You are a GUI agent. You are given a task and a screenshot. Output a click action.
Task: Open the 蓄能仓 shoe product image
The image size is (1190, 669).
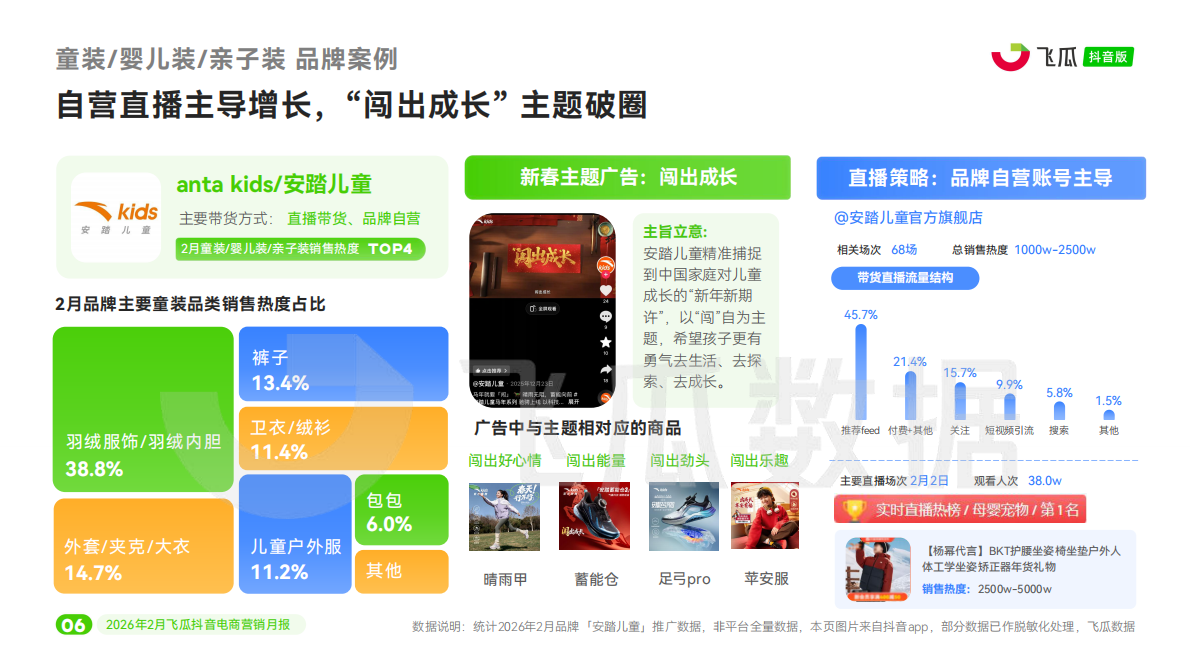coord(594,516)
